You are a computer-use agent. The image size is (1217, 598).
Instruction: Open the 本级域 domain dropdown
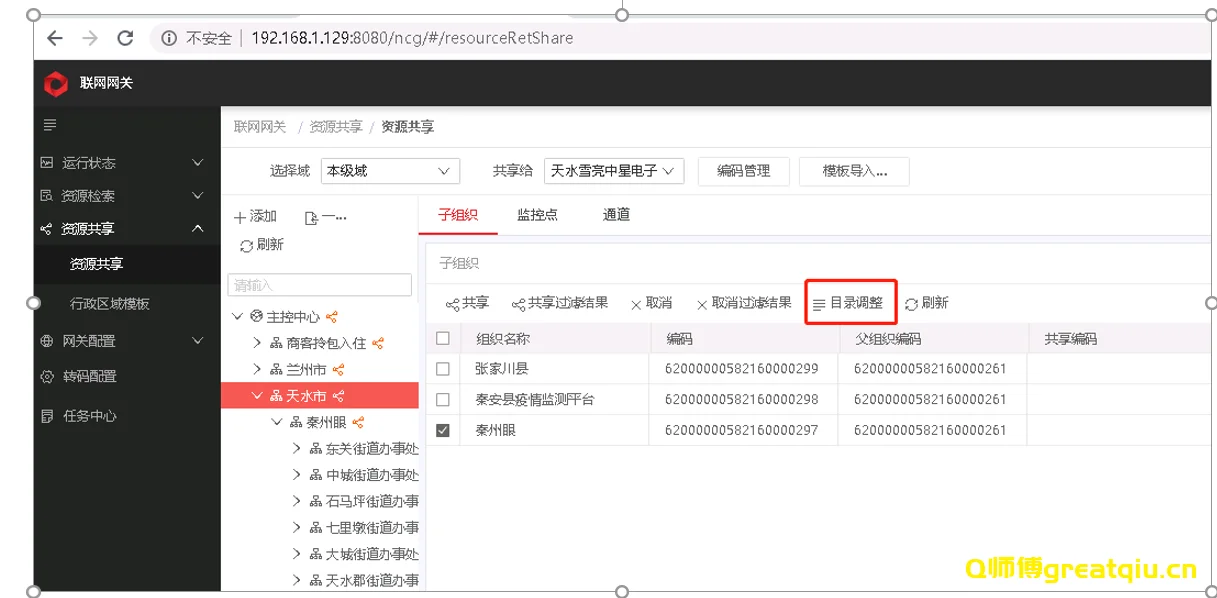(390, 170)
